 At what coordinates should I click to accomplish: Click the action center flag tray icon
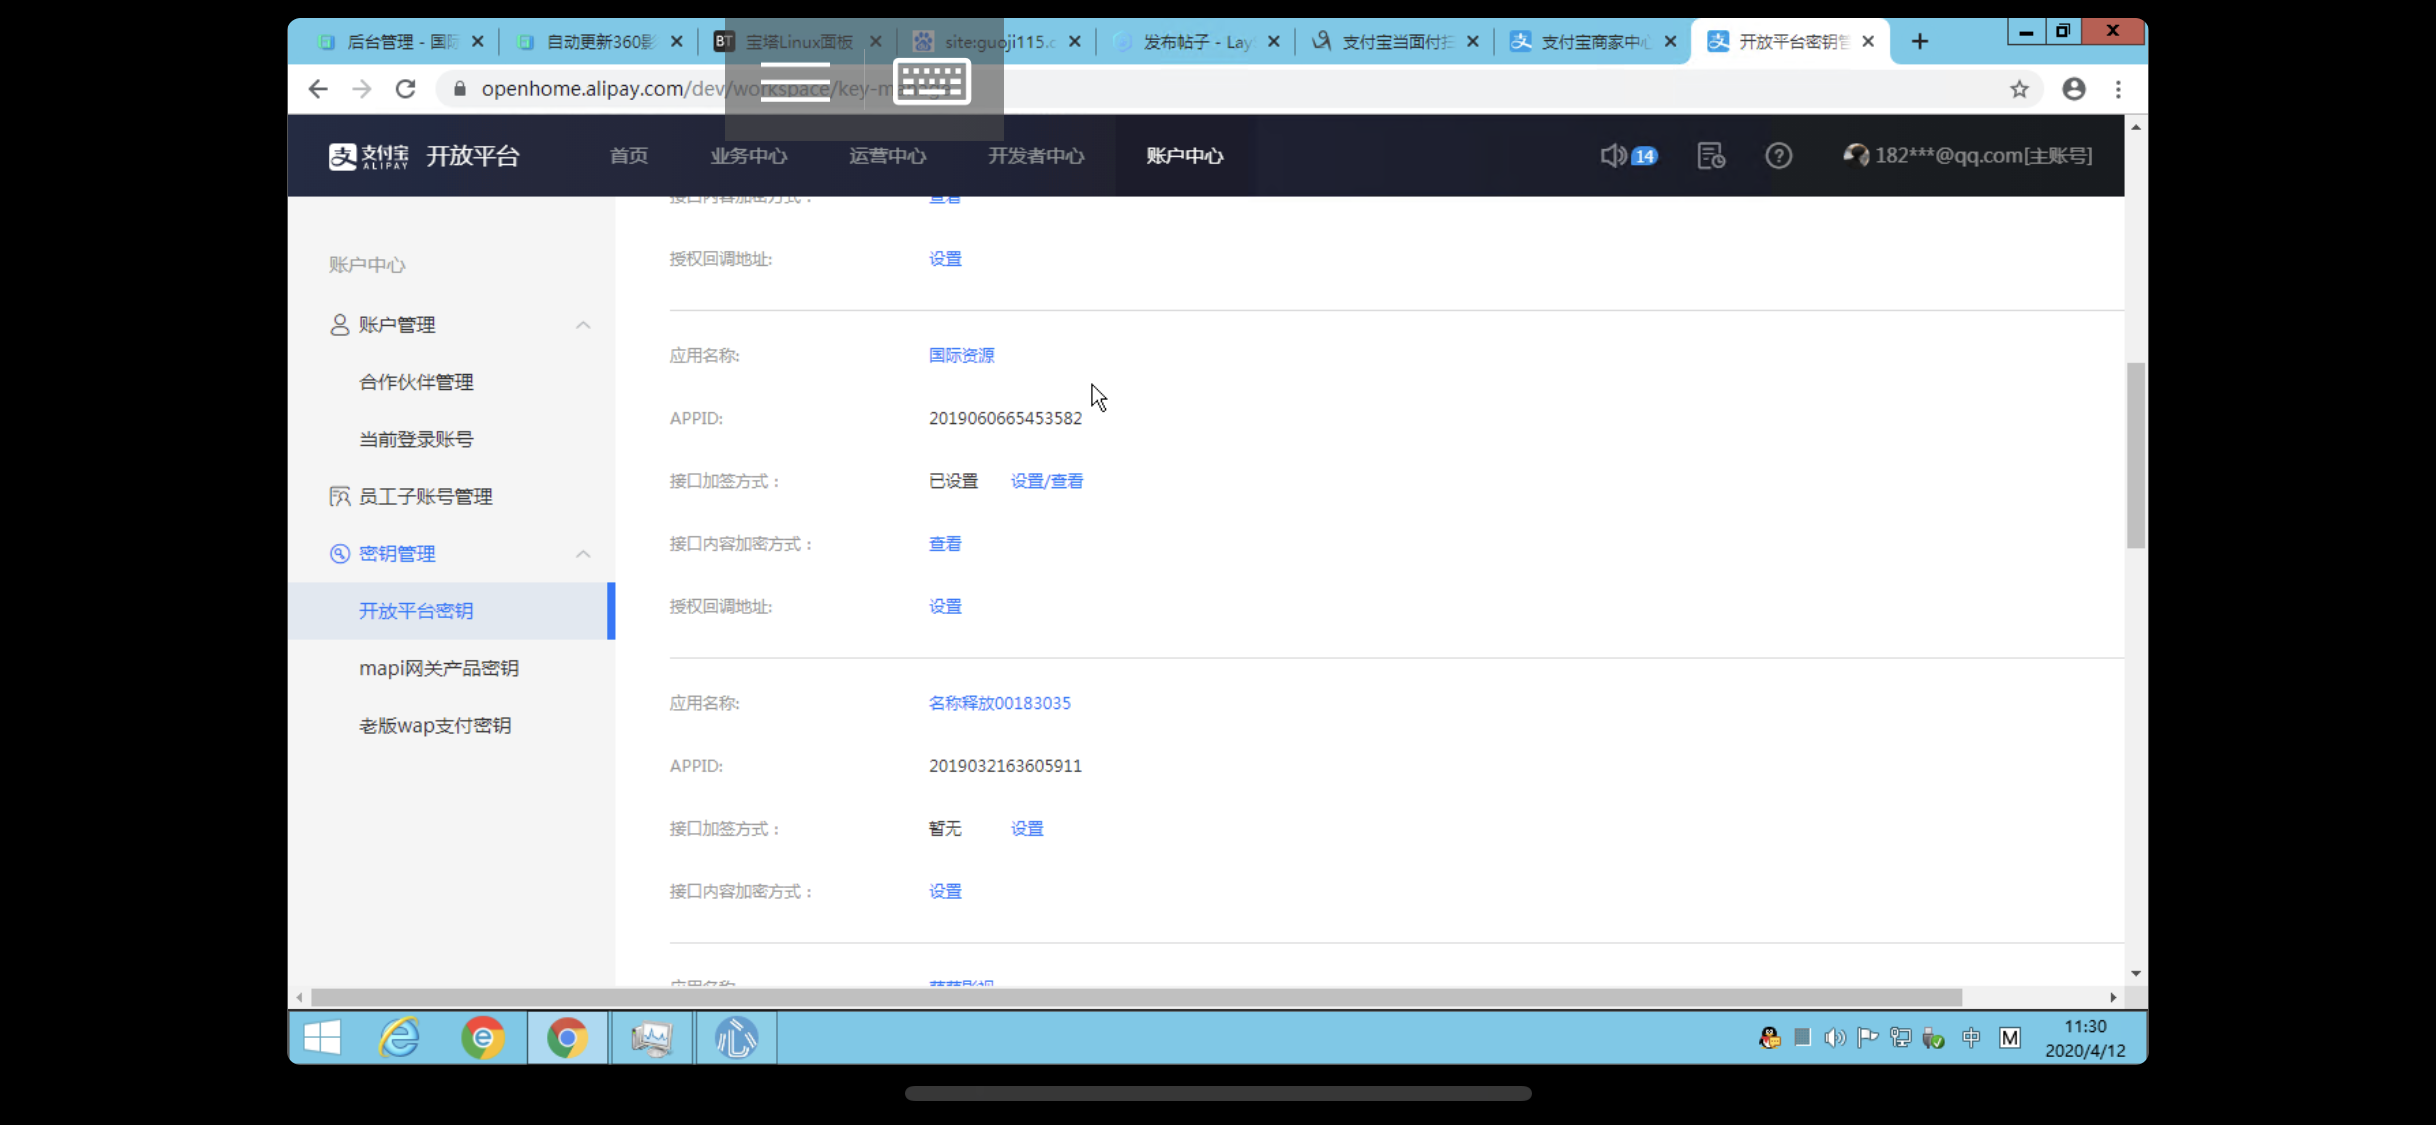point(1867,1038)
